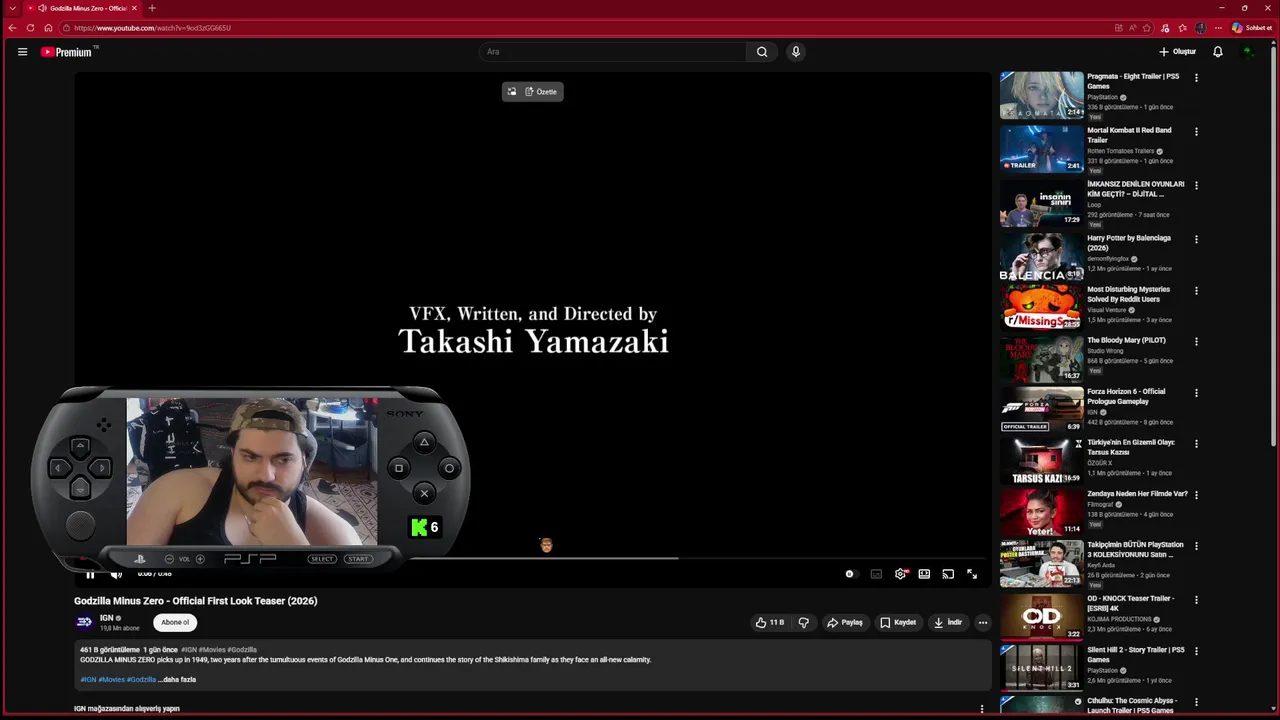
Task: Open the browser favorites list
Action: pyautogui.click(x=1183, y=28)
